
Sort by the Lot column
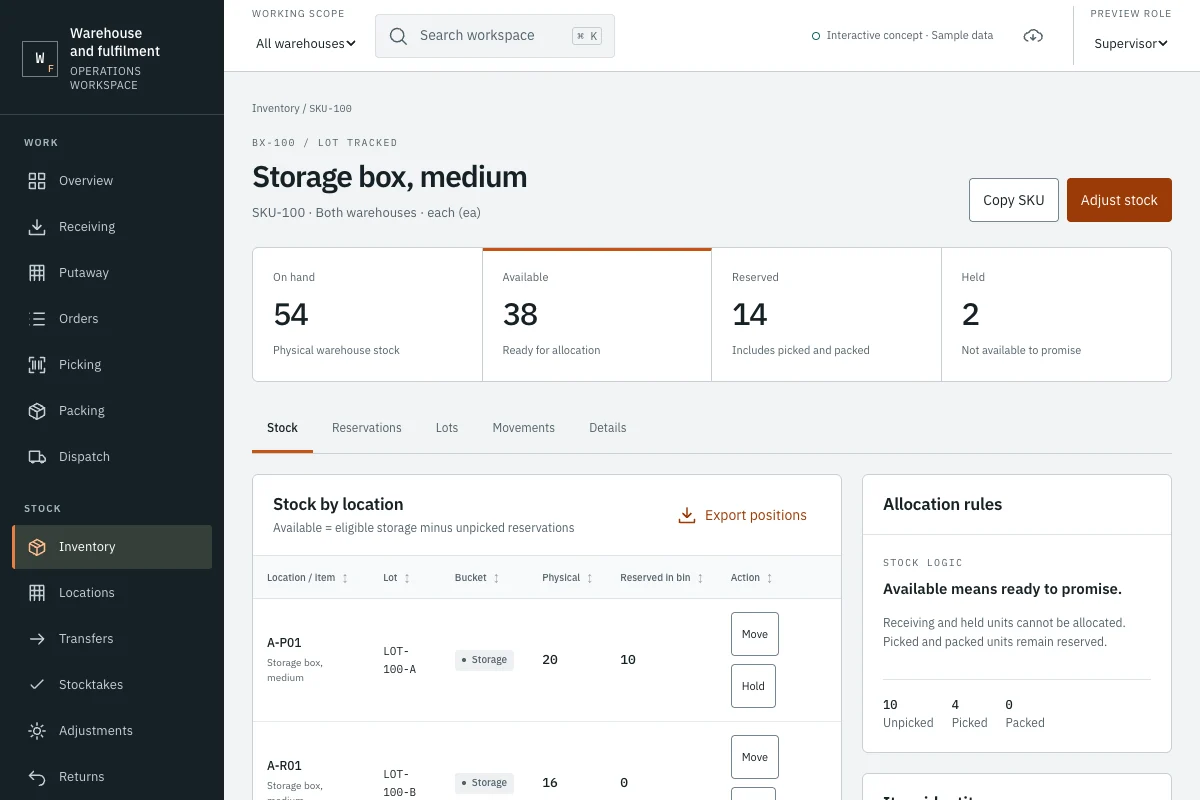397,578
